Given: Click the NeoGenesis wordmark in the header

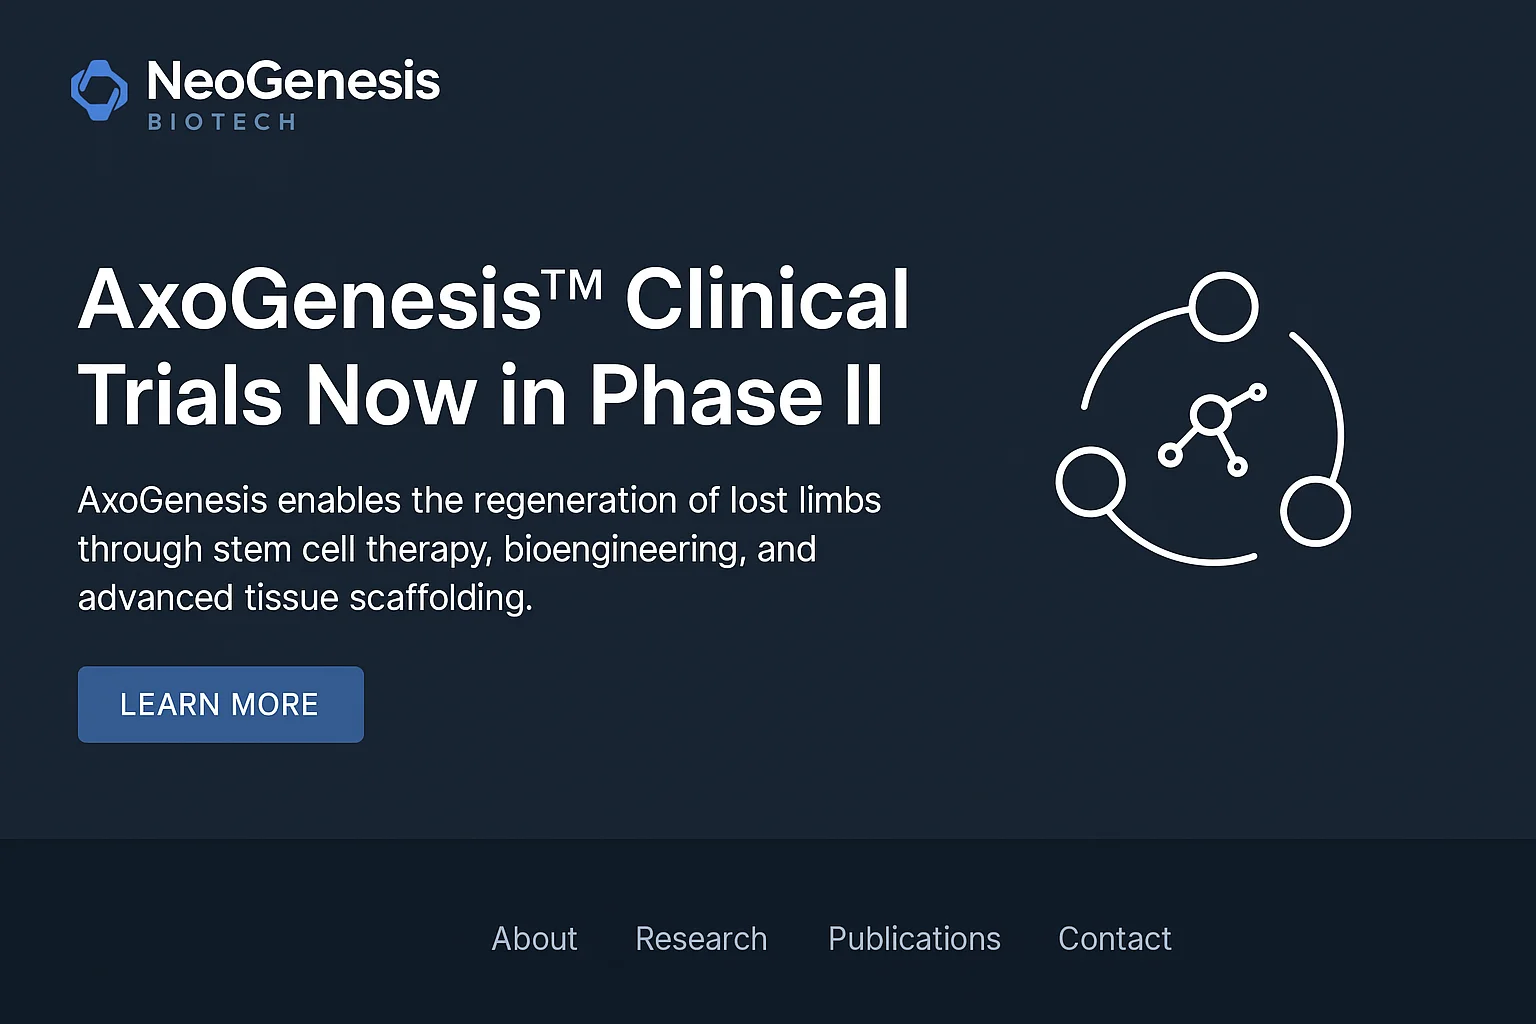Looking at the screenshot, I should click(292, 80).
